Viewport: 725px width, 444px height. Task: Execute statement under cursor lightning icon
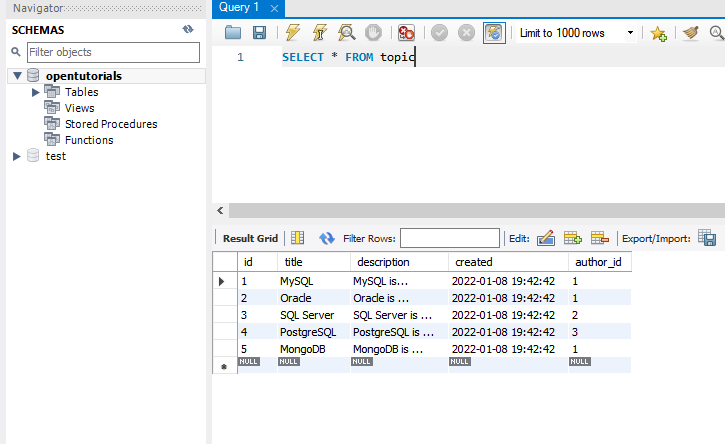click(319, 33)
